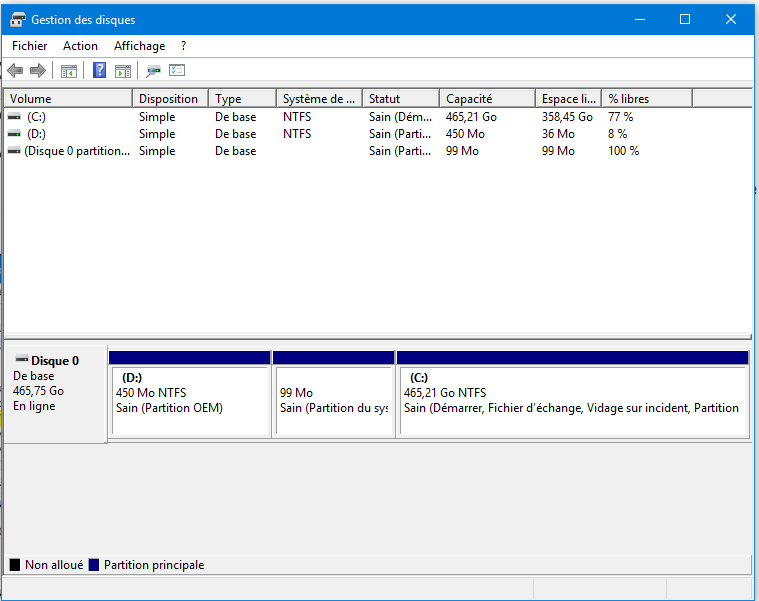This screenshot has width=759, height=601.
Task: Open the ? help menu
Action: pos(183,46)
